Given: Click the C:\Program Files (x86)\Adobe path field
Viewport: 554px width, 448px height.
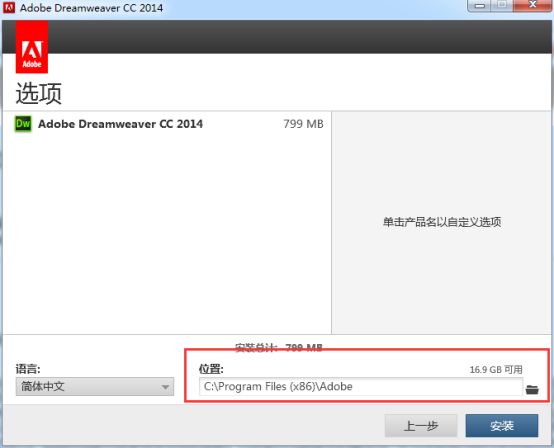Looking at the screenshot, I should [x=361, y=387].
